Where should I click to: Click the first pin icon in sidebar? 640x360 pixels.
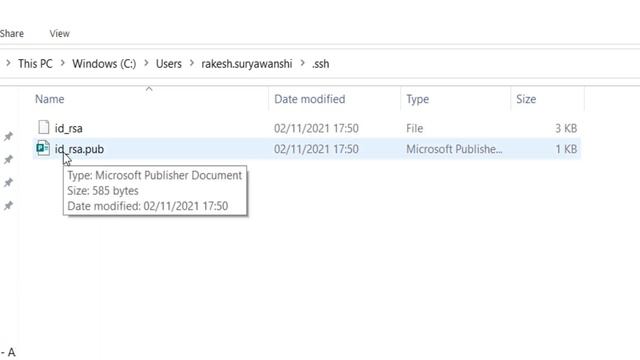[x=8, y=136]
